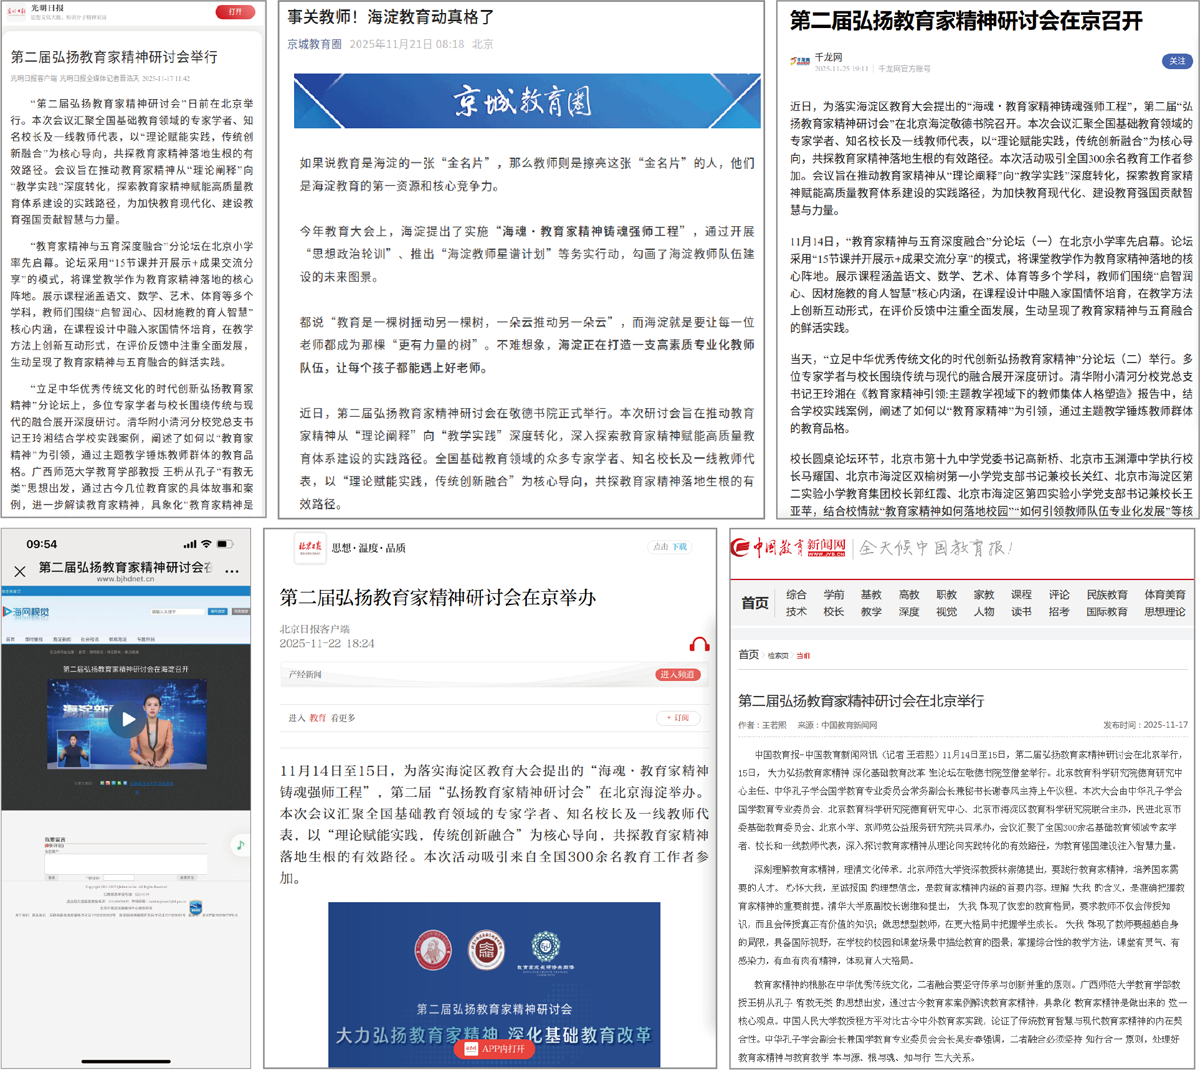The width and height of the screenshot is (1200, 1070).
Task: Open the 京城教育圈 account link
Action: [x=314, y=44]
